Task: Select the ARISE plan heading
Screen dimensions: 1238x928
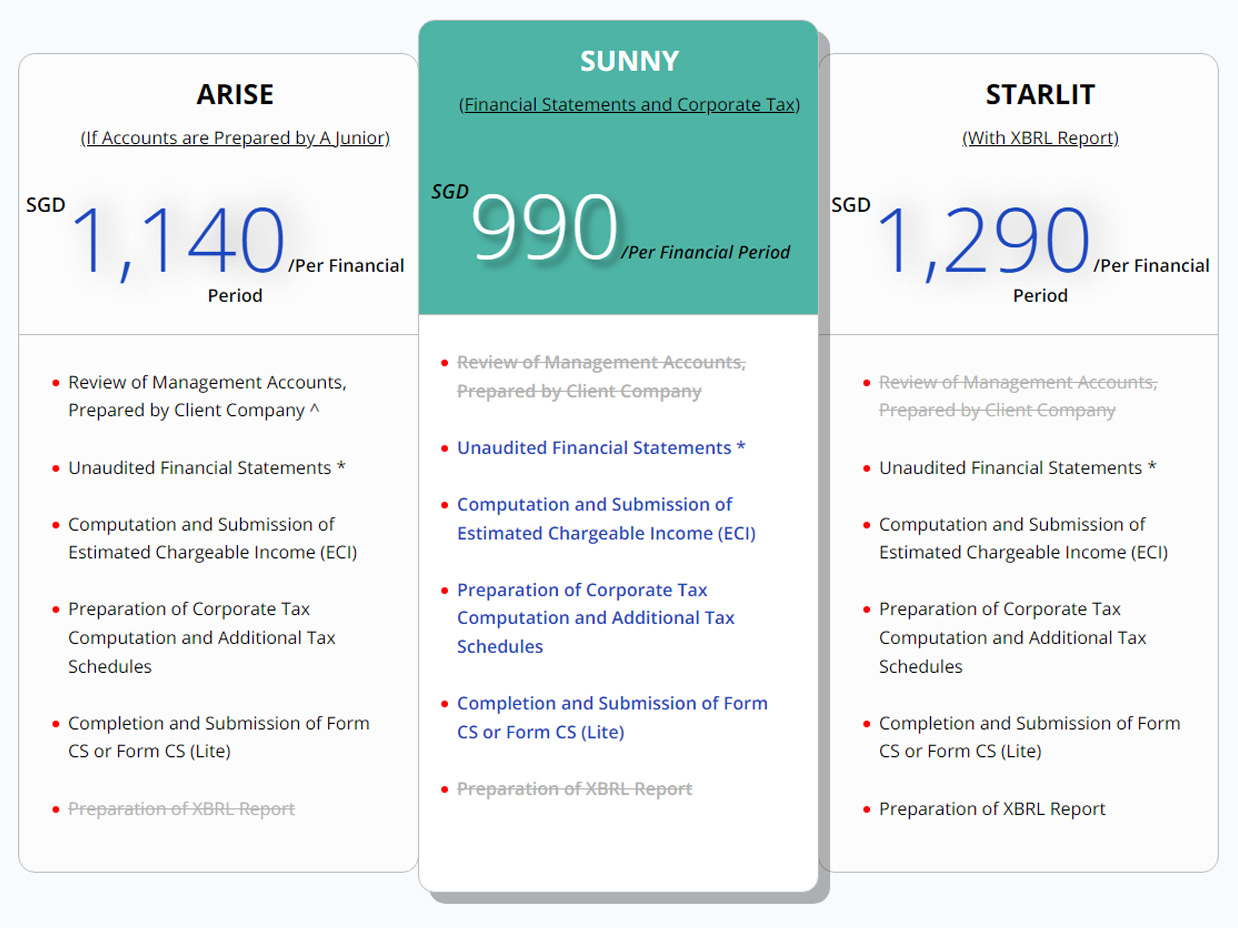Action: point(235,94)
